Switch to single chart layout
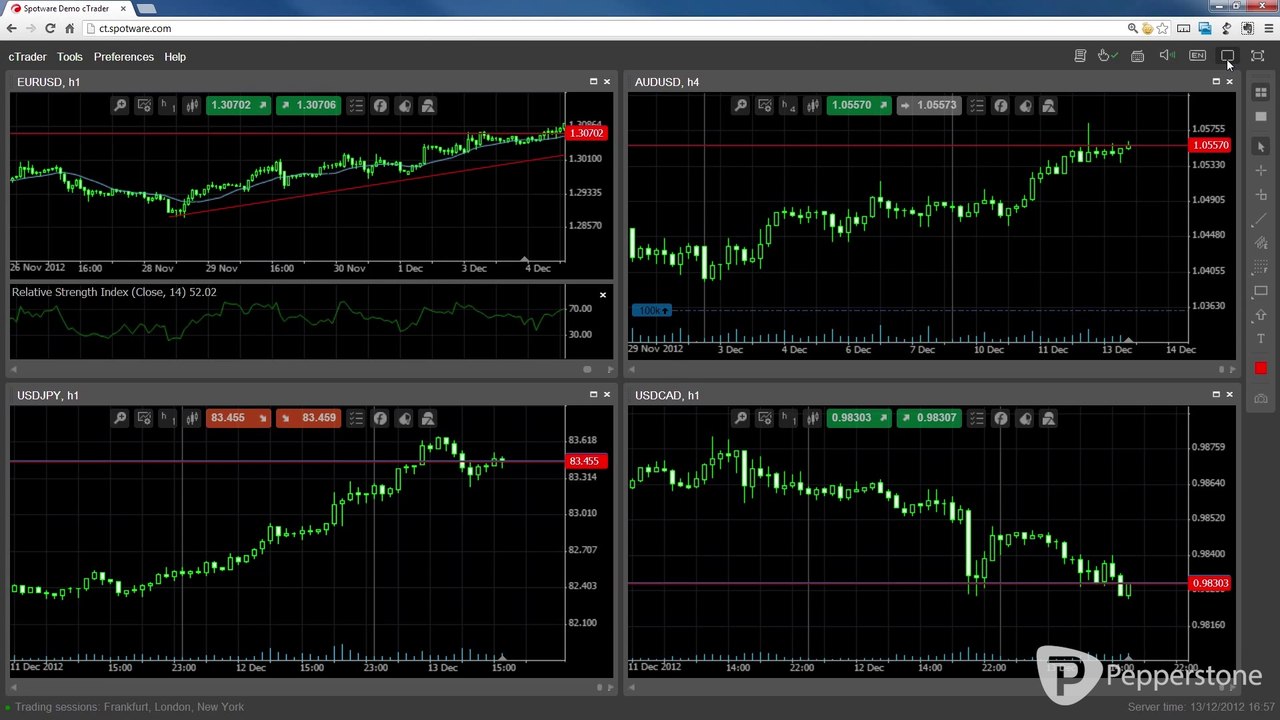Screen dimensions: 1280x720 (x=1261, y=117)
